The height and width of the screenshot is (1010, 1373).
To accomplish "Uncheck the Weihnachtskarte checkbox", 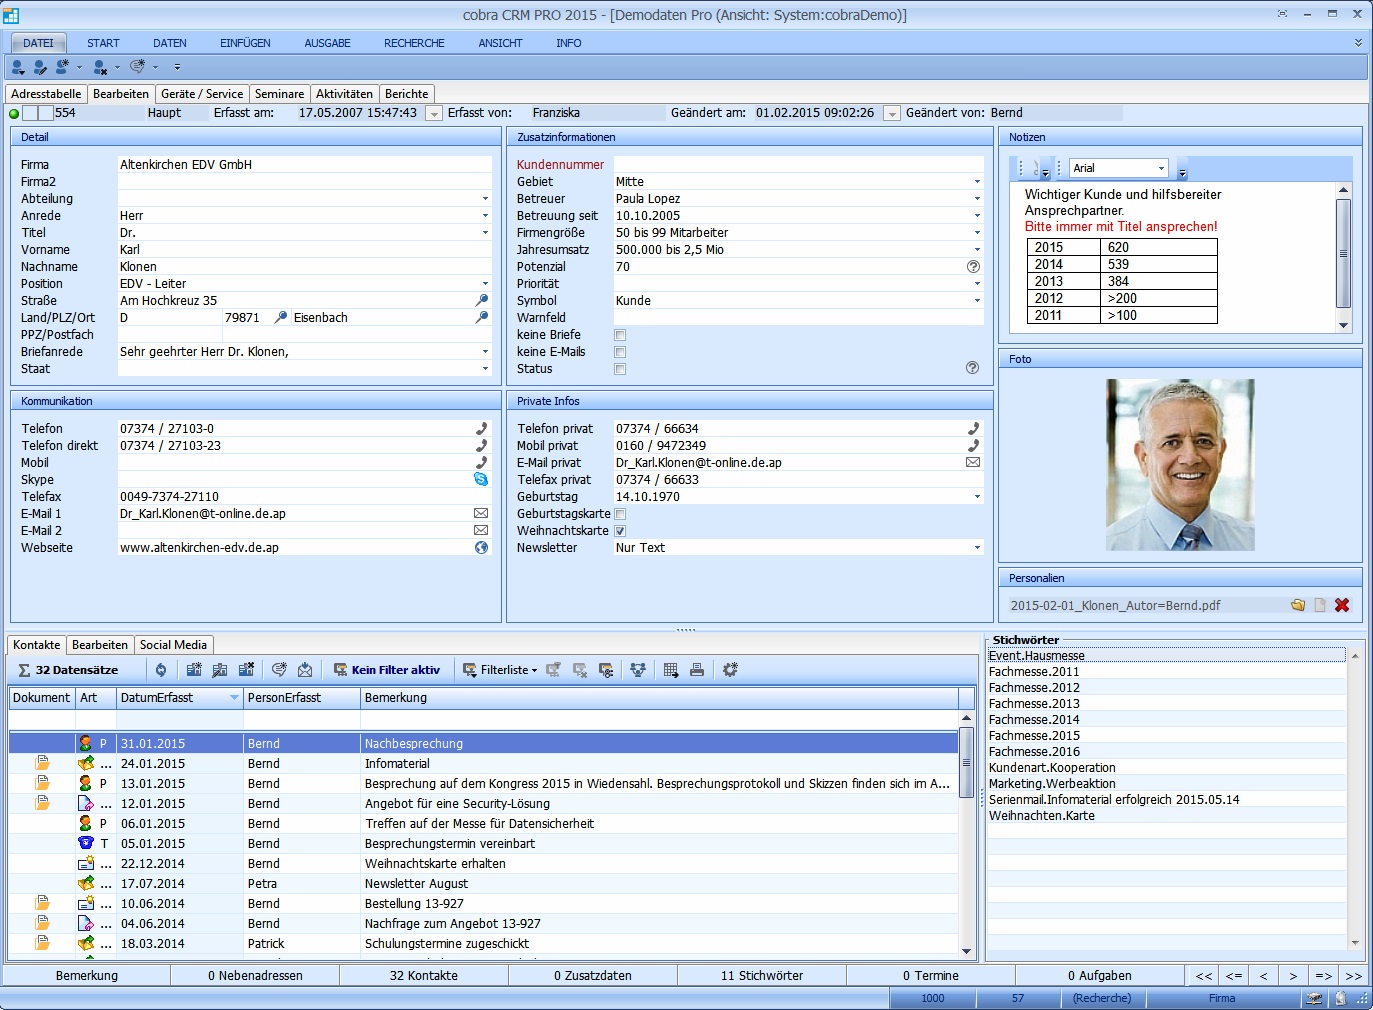I will click(620, 531).
